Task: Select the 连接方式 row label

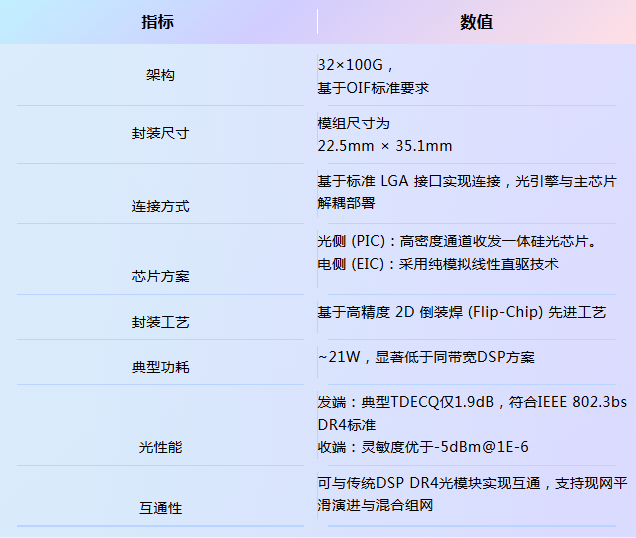Action: tap(160, 206)
